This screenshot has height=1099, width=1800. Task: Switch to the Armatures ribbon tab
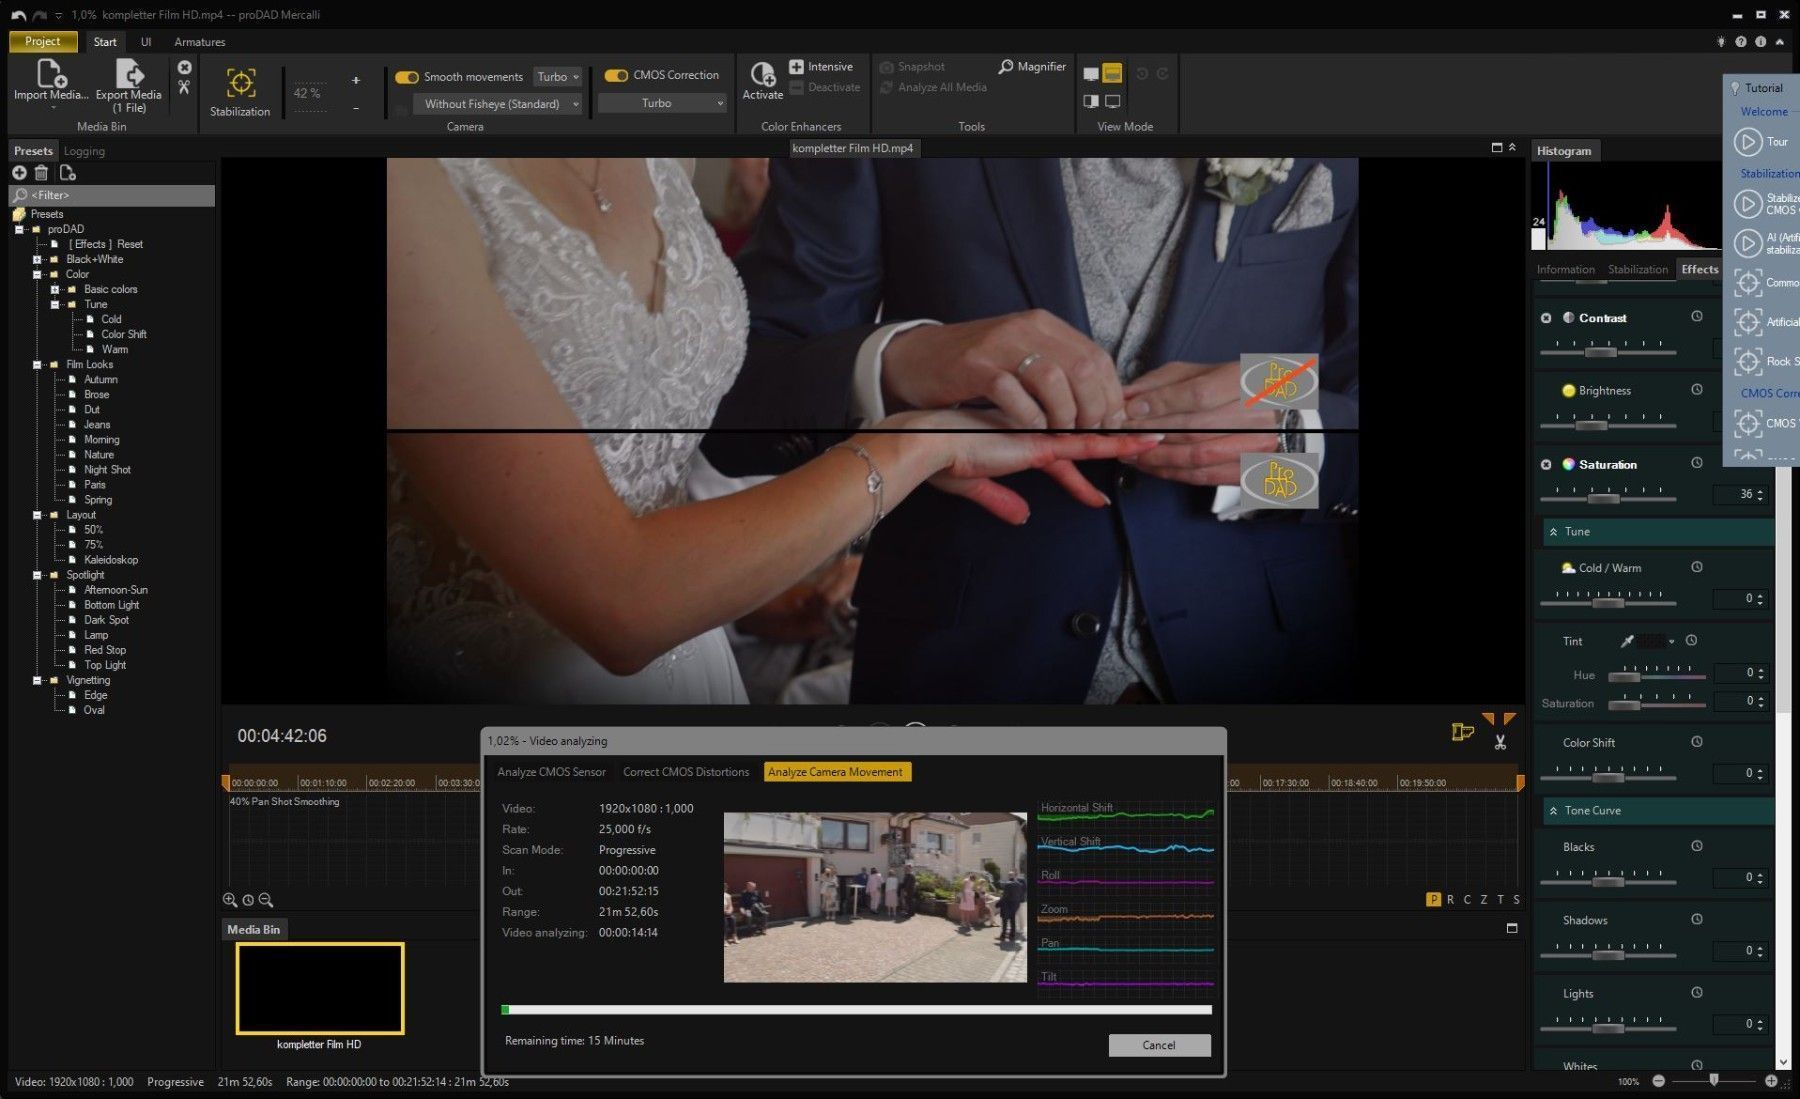coord(200,42)
